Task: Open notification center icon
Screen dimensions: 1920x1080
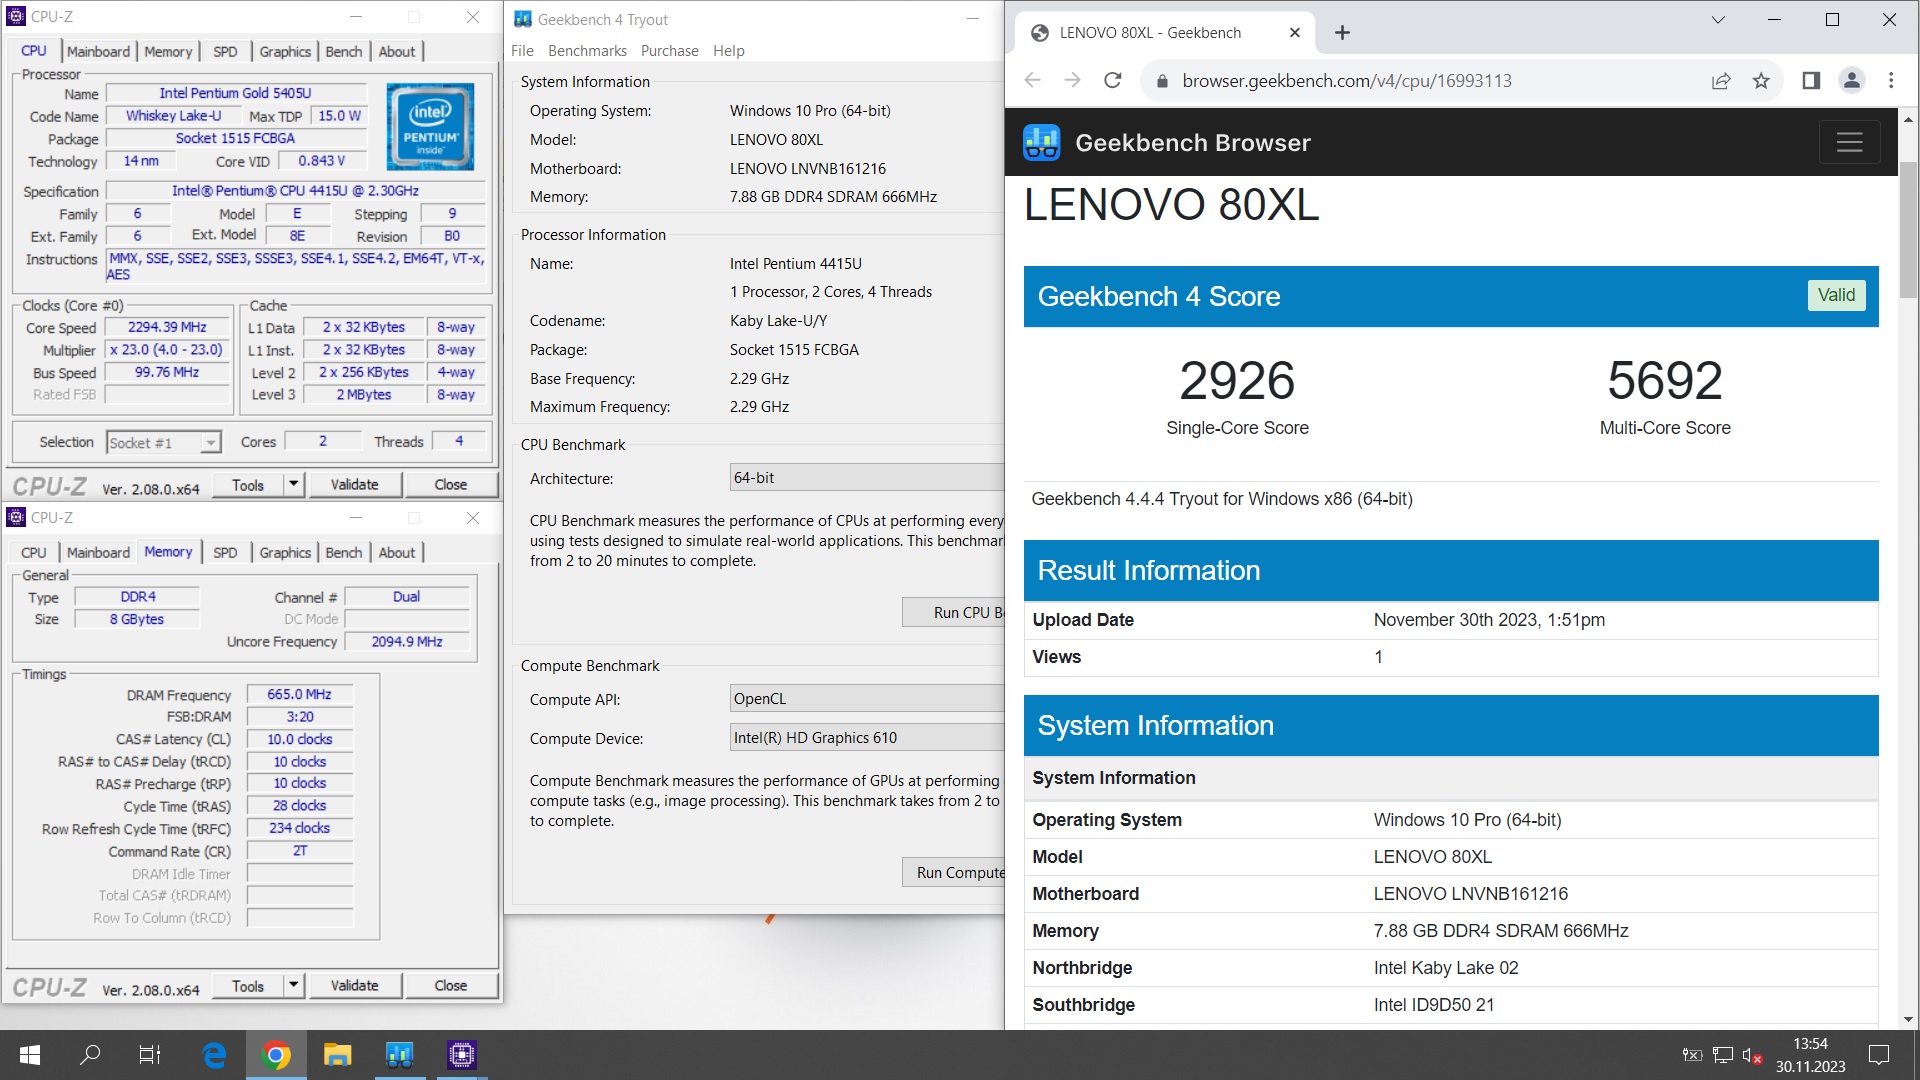Action: [1879, 1055]
